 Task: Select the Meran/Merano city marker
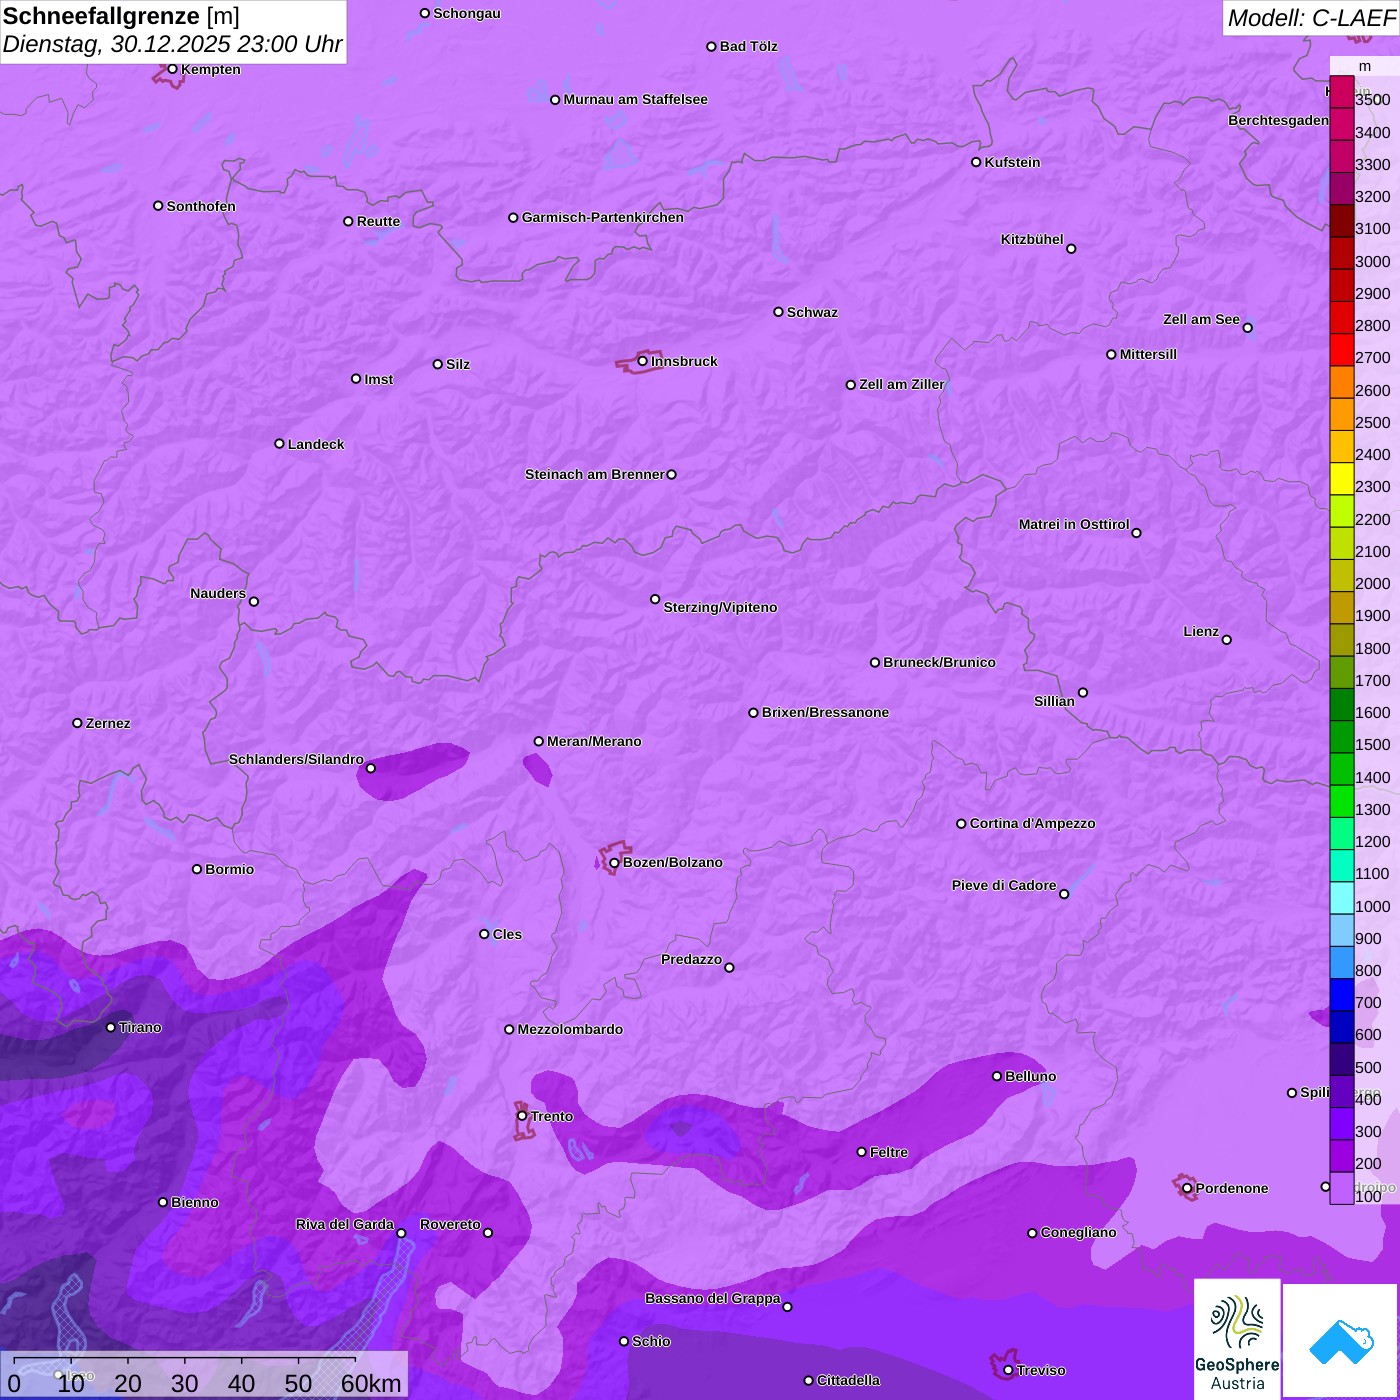click(539, 741)
